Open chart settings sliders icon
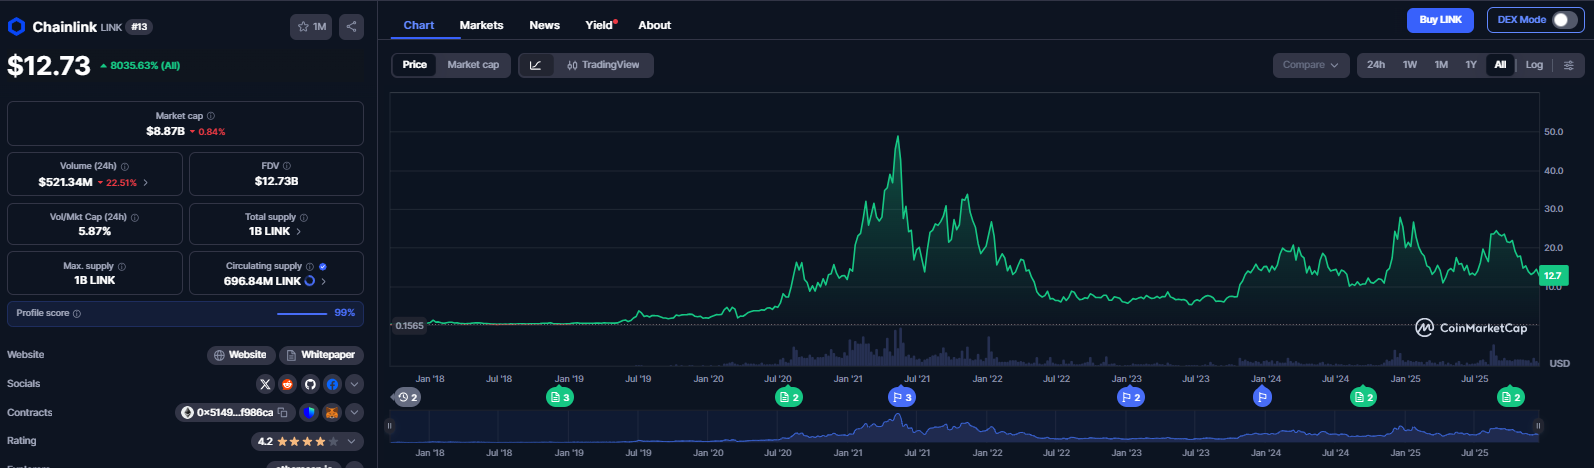 (1568, 65)
